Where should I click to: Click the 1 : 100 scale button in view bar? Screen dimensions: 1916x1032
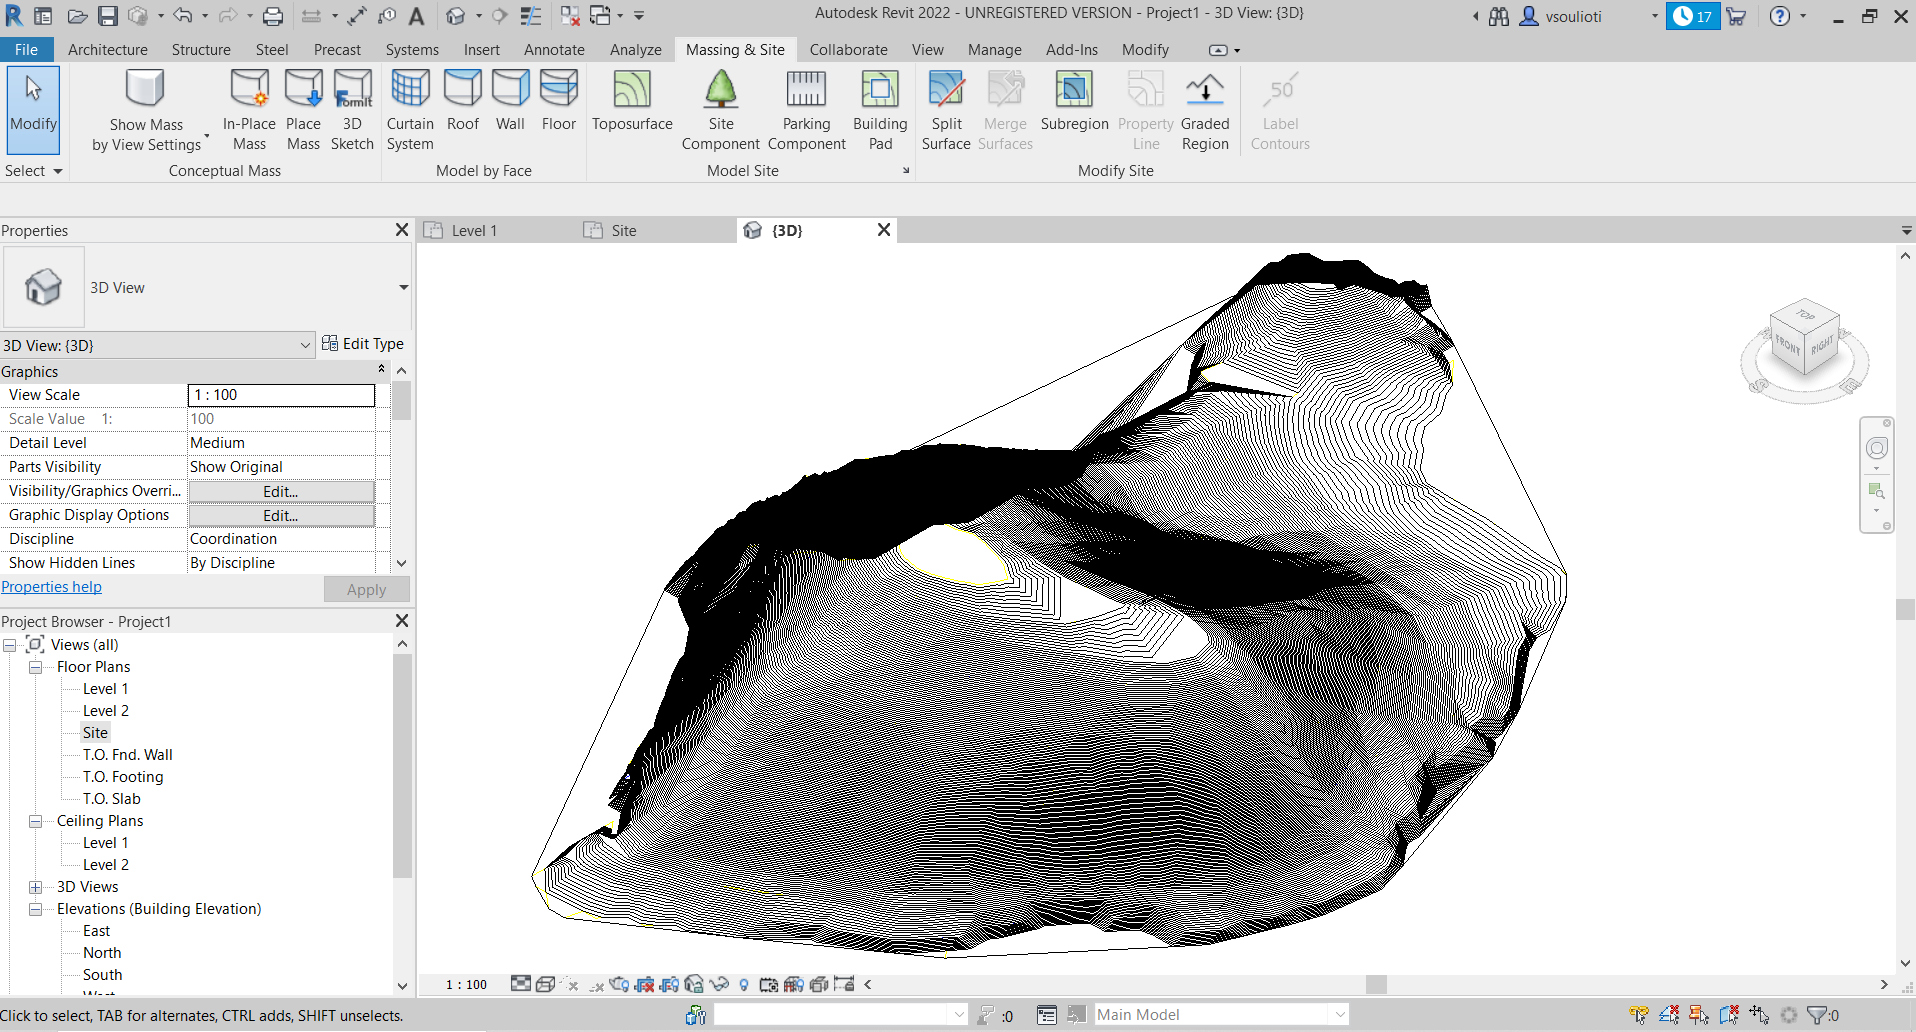coord(466,985)
